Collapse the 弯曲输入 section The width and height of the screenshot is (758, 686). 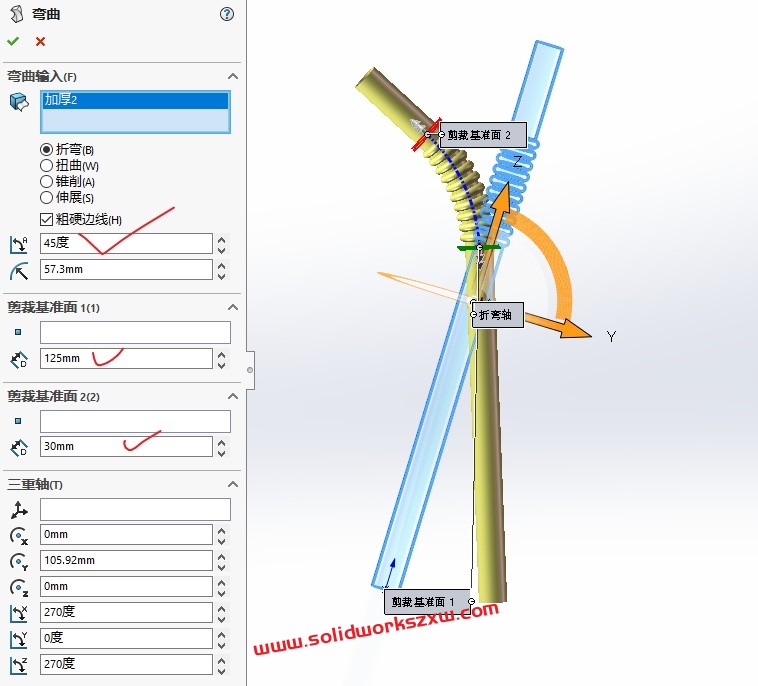(233, 76)
